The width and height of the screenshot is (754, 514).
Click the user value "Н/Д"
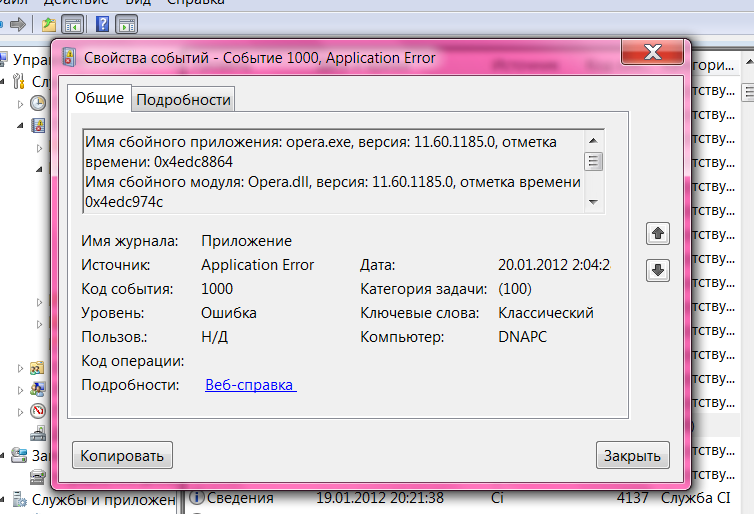pyautogui.click(x=214, y=337)
